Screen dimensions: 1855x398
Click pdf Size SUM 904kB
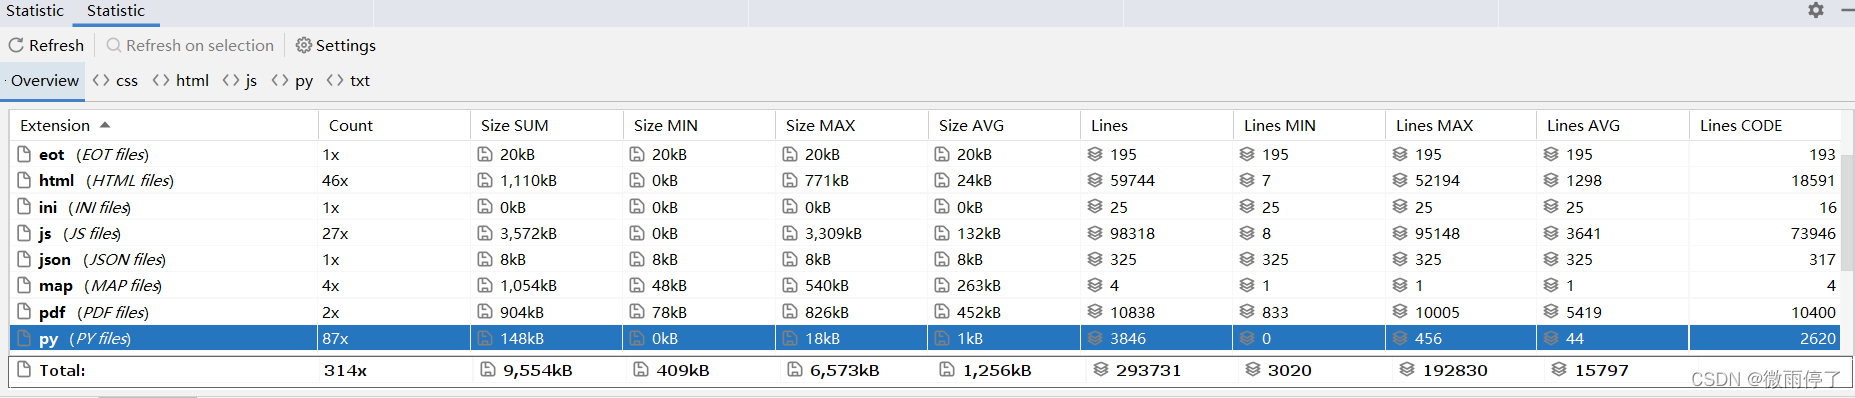(x=522, y=312)
